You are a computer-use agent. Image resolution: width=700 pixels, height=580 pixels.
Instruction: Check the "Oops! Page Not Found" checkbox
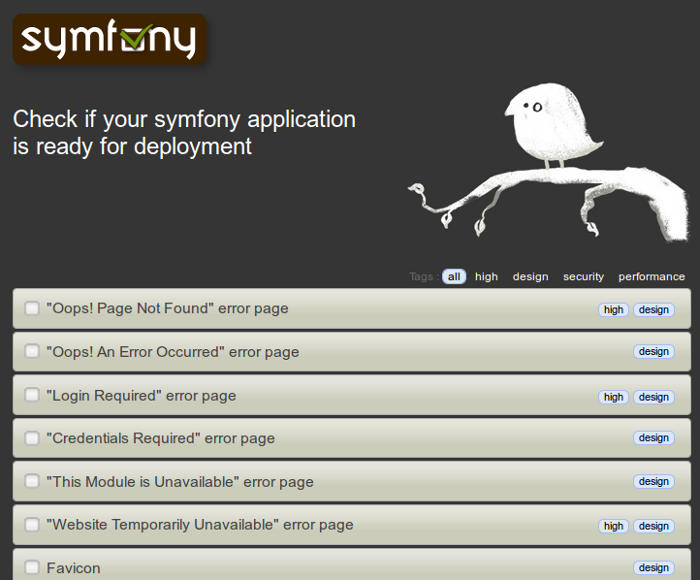click(x=32, y=308)
